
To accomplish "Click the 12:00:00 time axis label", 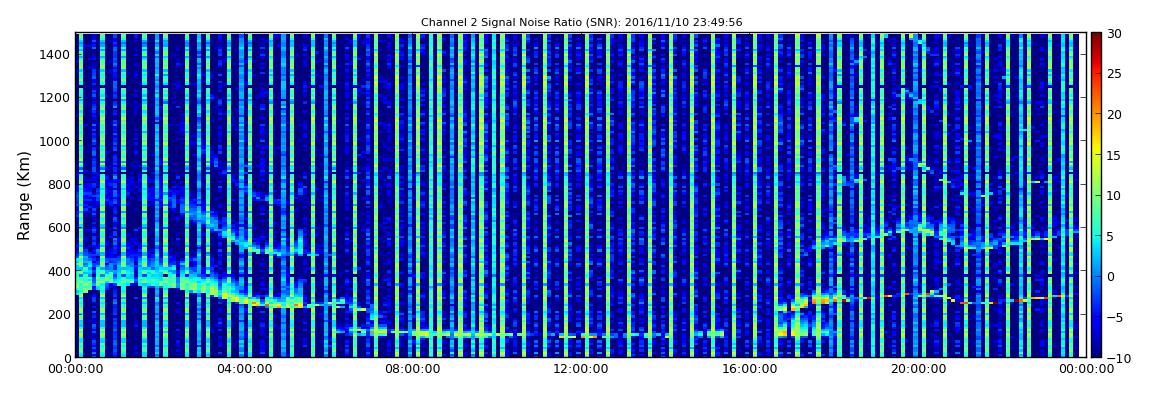I will click(x=579, y=370).
